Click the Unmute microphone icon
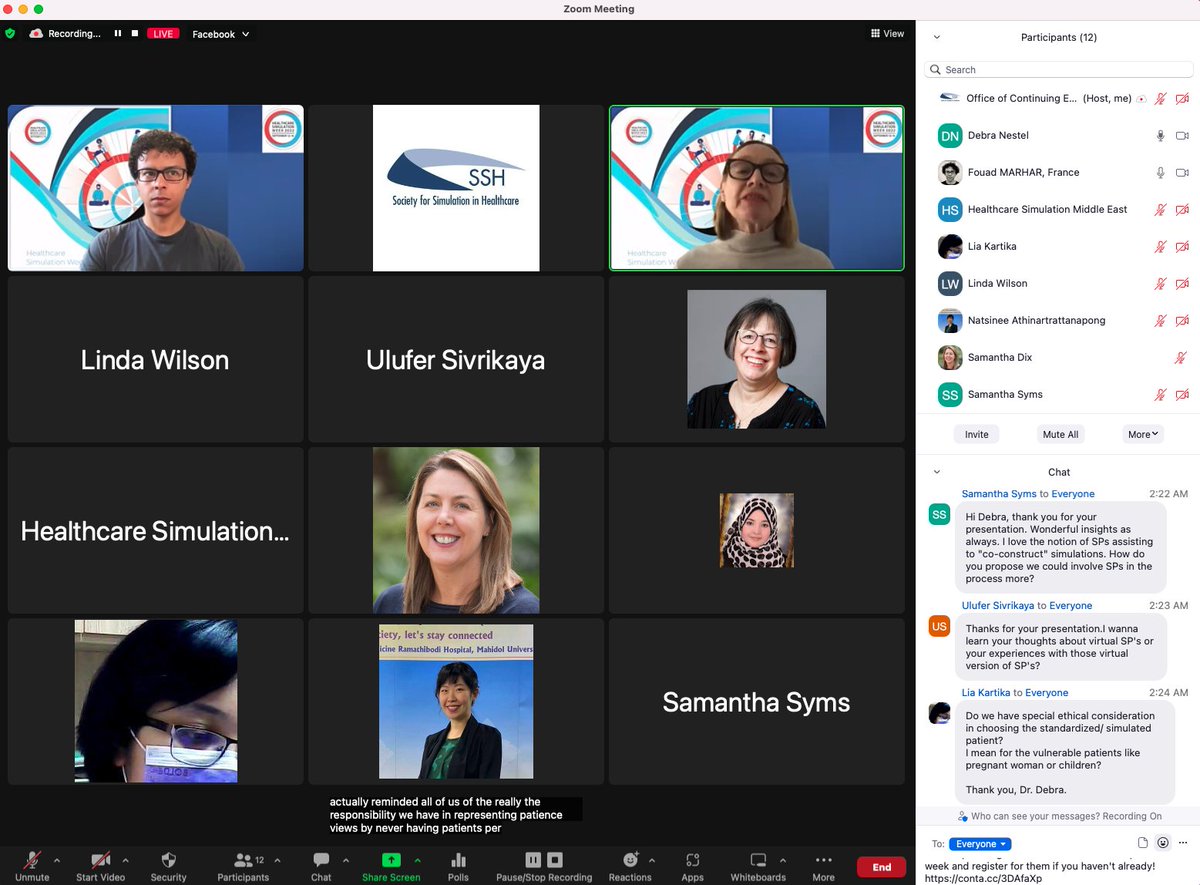 (32, 860)
